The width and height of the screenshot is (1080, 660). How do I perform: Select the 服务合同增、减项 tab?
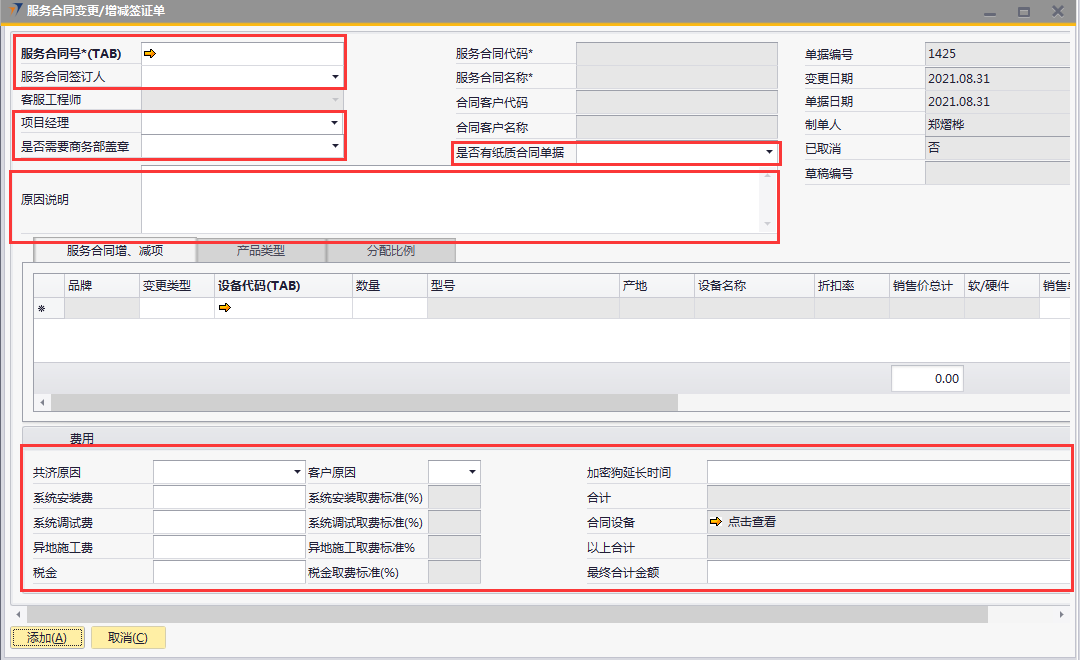pyautogui.click(x=115, y=250)
